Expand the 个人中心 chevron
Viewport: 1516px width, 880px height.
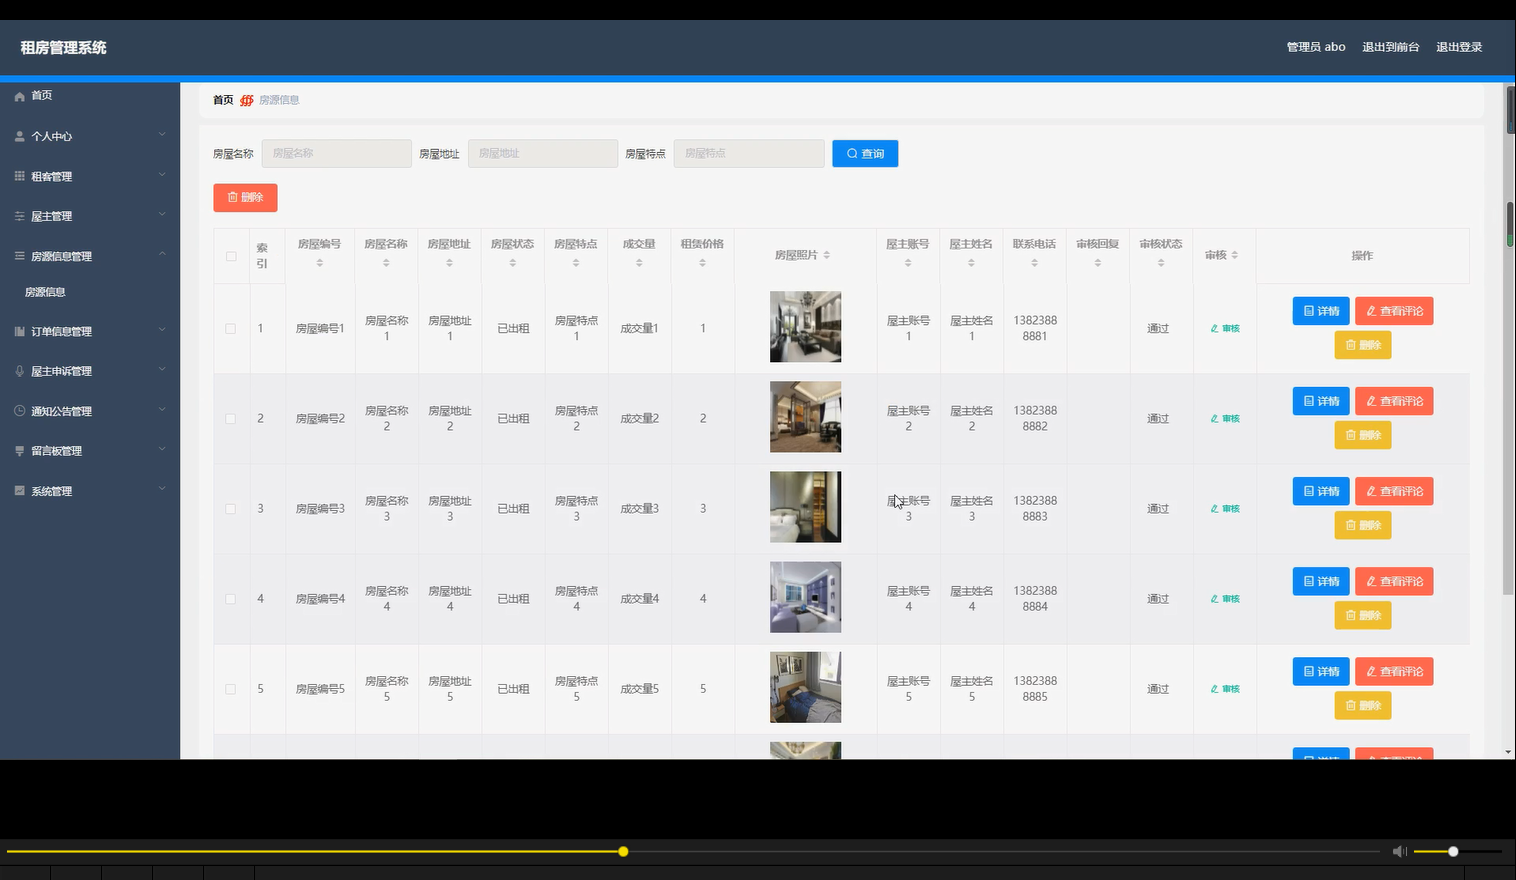click(x=162, y=135)
